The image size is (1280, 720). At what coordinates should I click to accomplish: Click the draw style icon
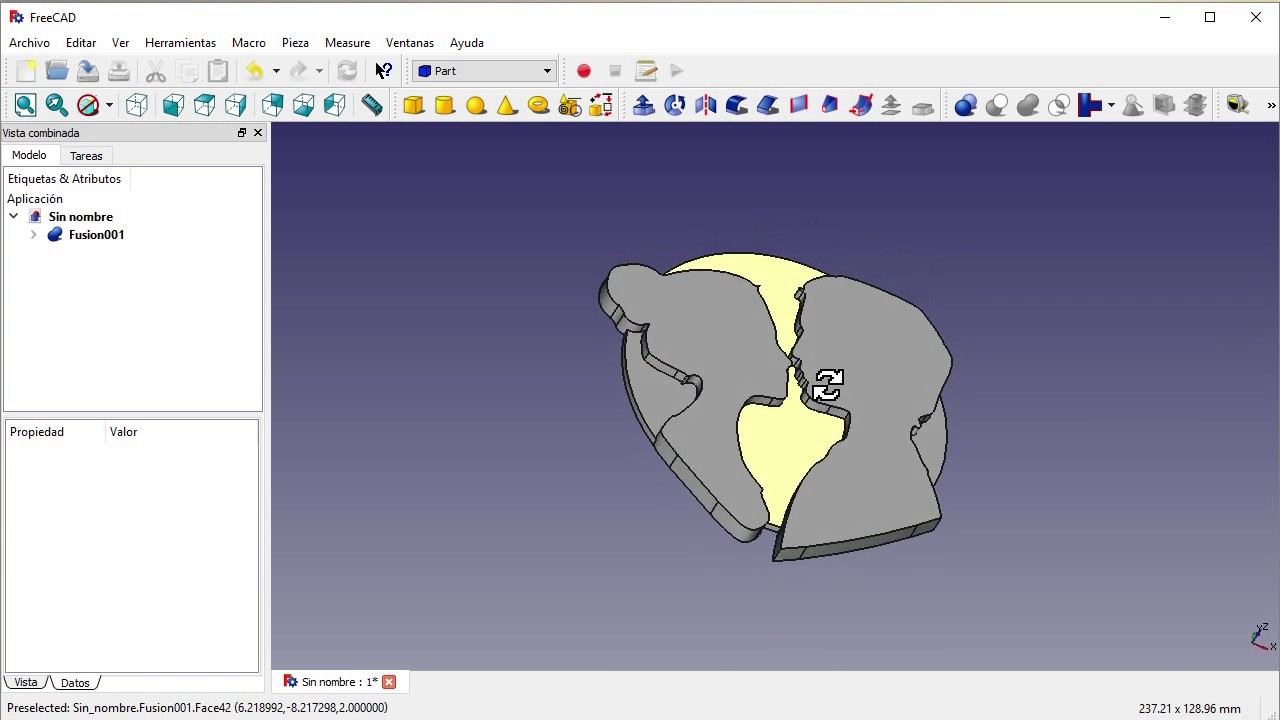click(88, 105)
